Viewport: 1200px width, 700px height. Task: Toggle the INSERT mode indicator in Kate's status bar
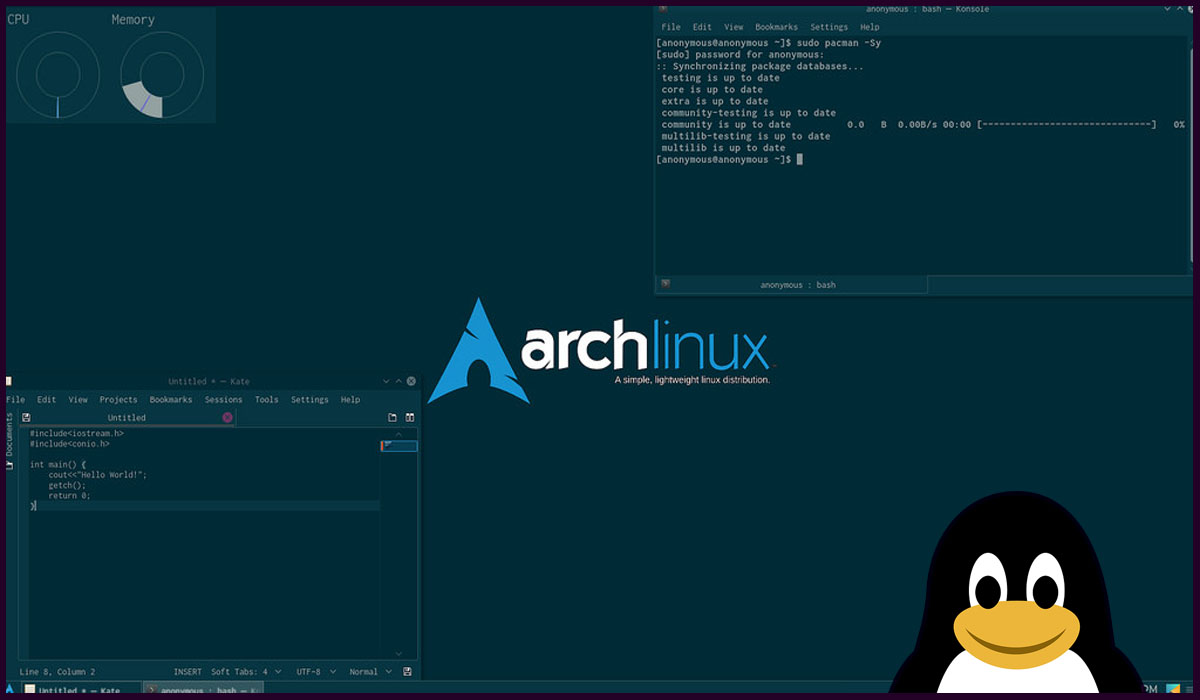(188, 672)
